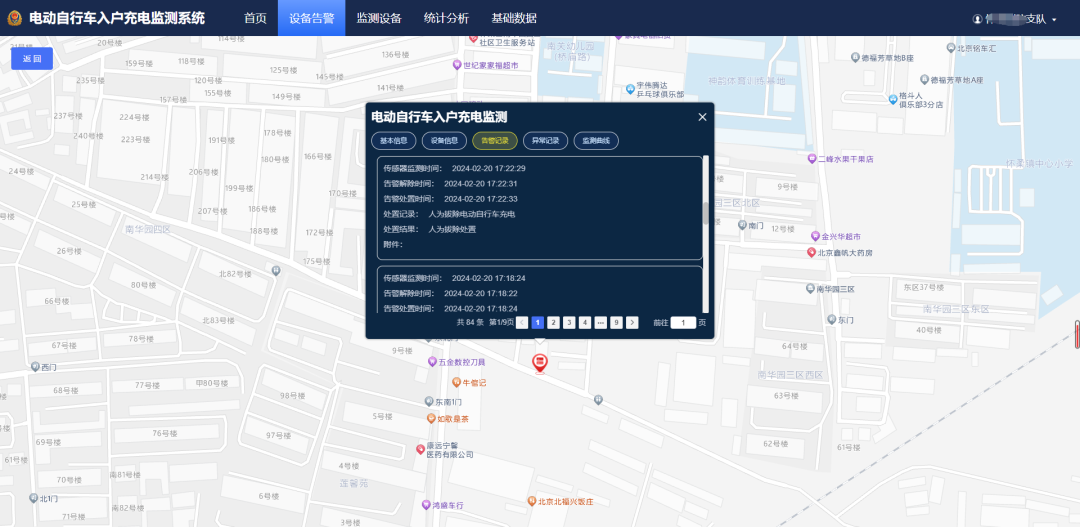This screenshot has height=527, width=1080.
Task: Click the 世纪家家福超市 map marker icon
Action: (455, 65)
